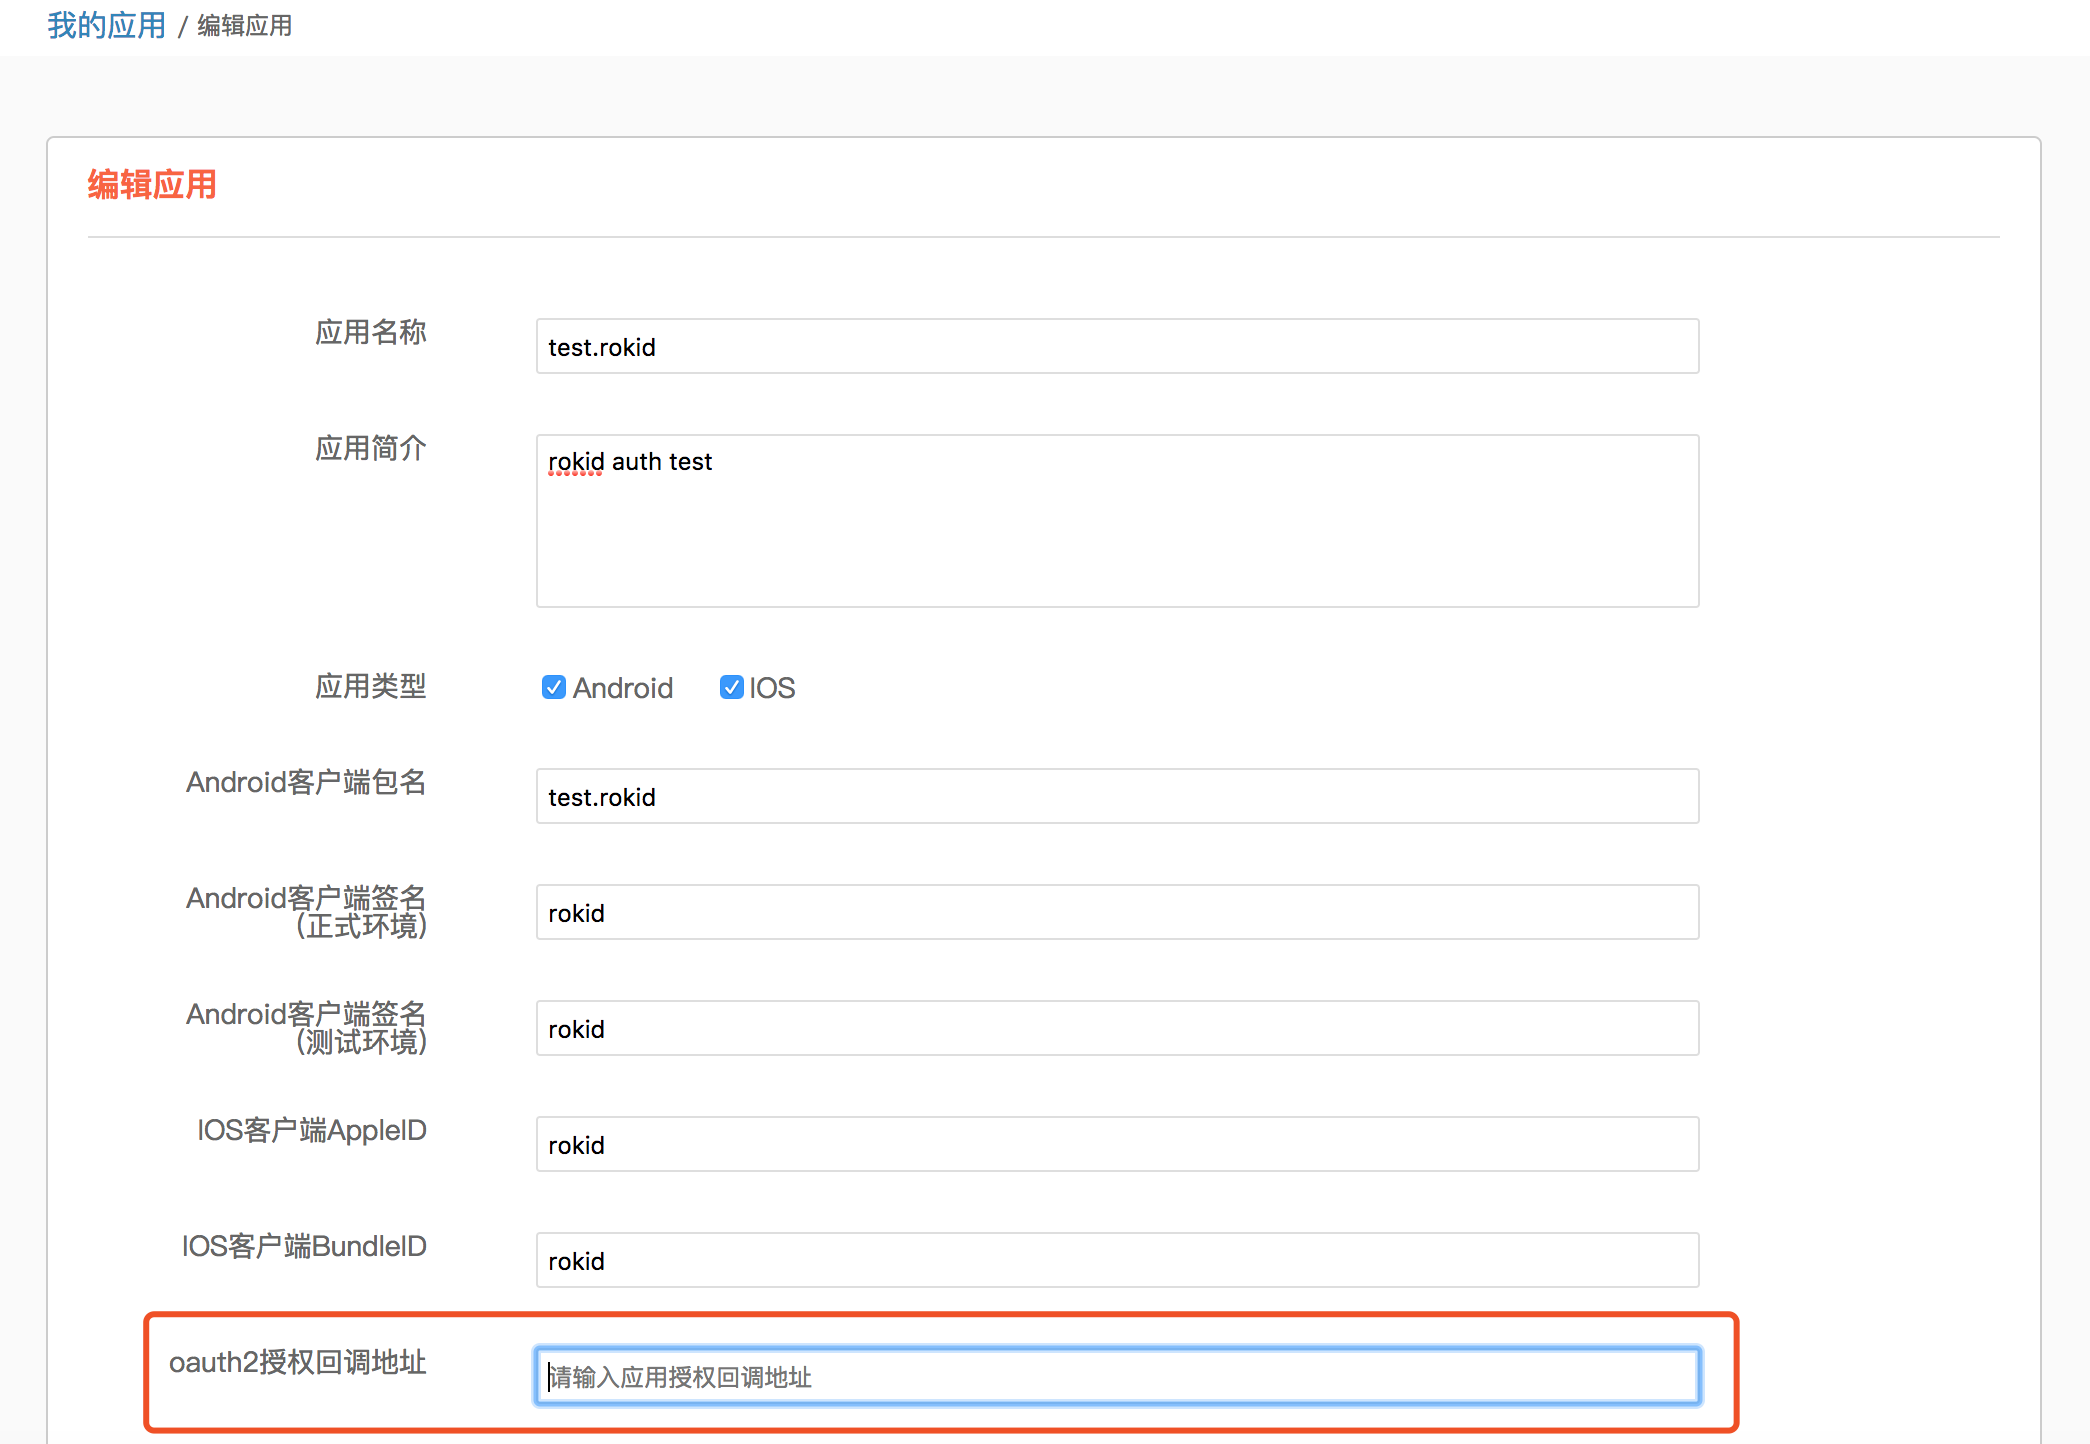Focus the 应用名称 input field
The width and height of the screenshot is (2090, 1444).
coord(1117,346)
